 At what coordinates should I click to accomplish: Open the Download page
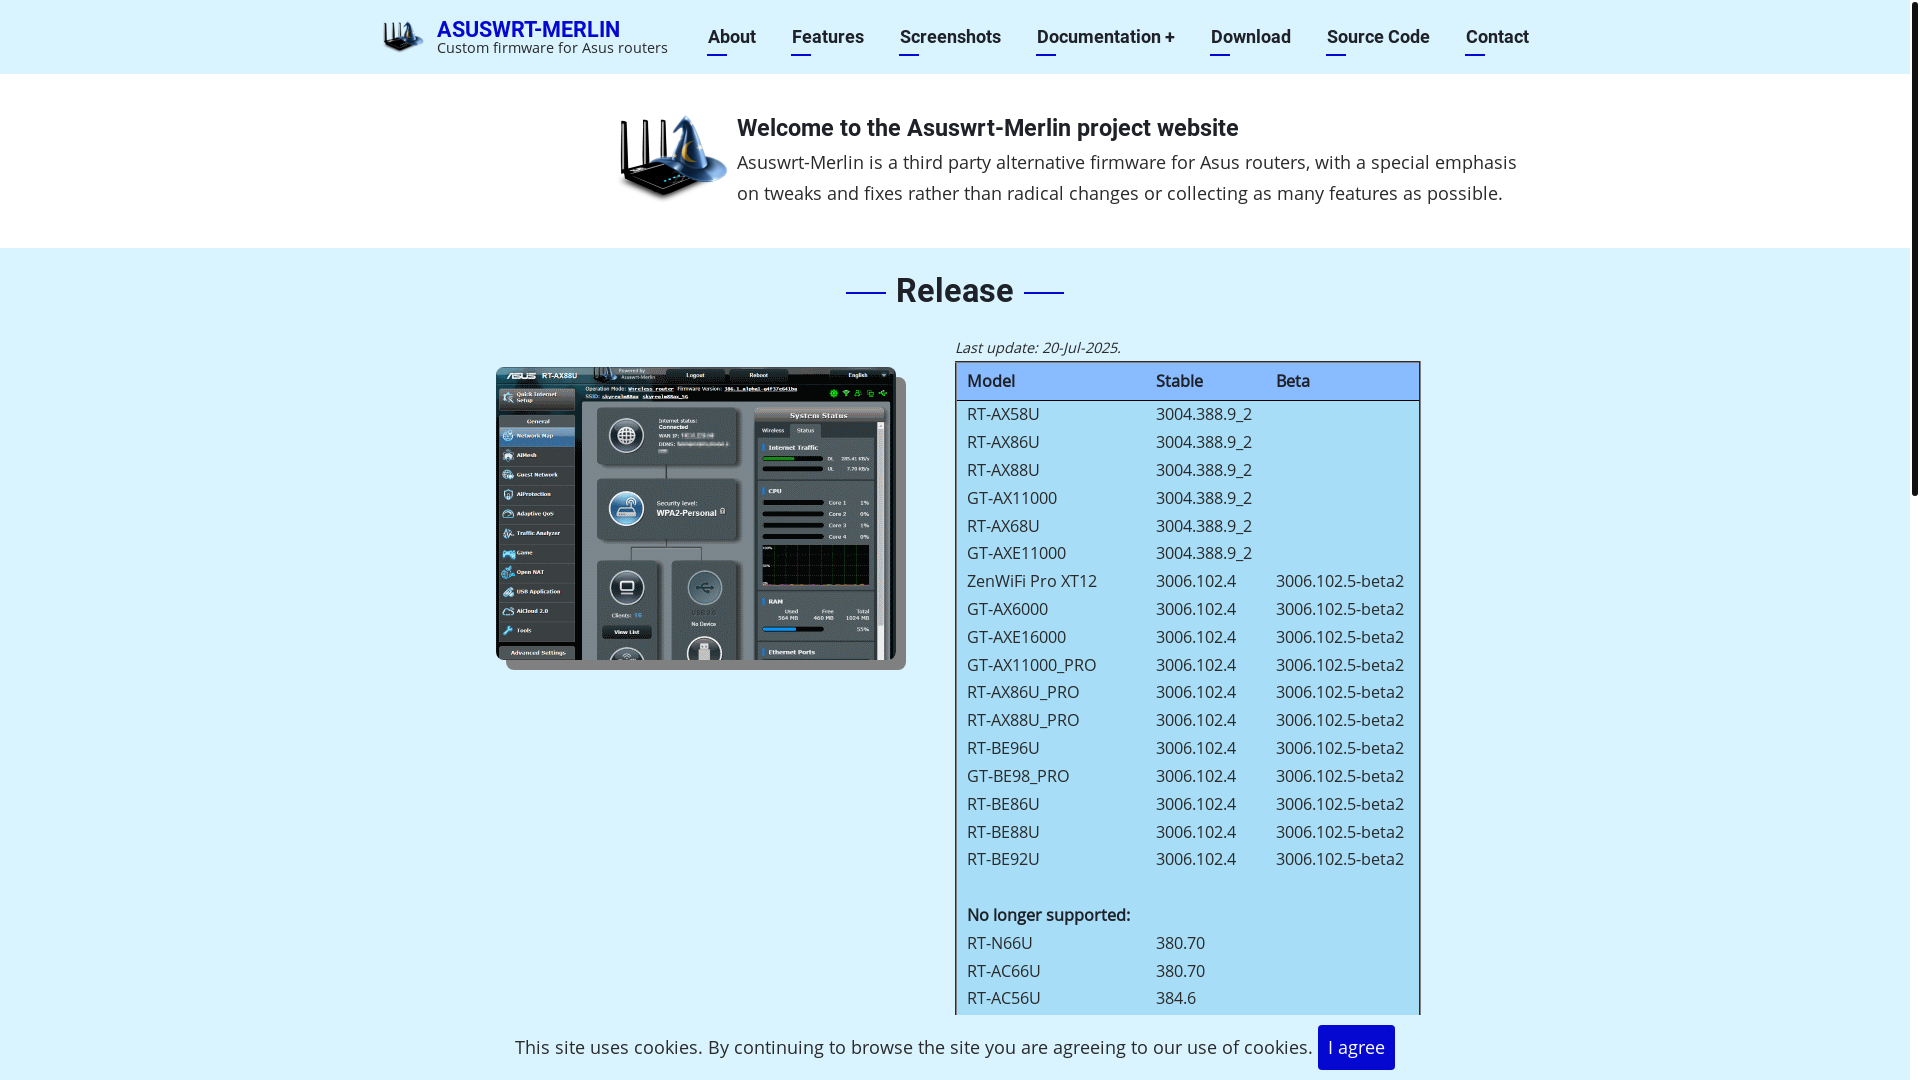pos(1251,37)
